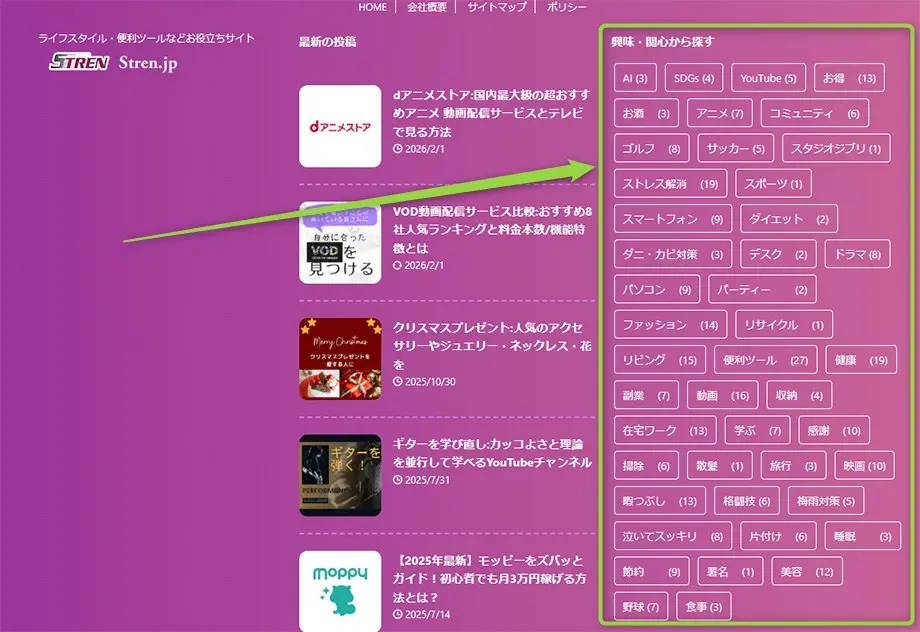The width and height of the screenshot is (920, 632).
Task: Click the moppy article thumbnail
Action: click(x=339, y=592)
